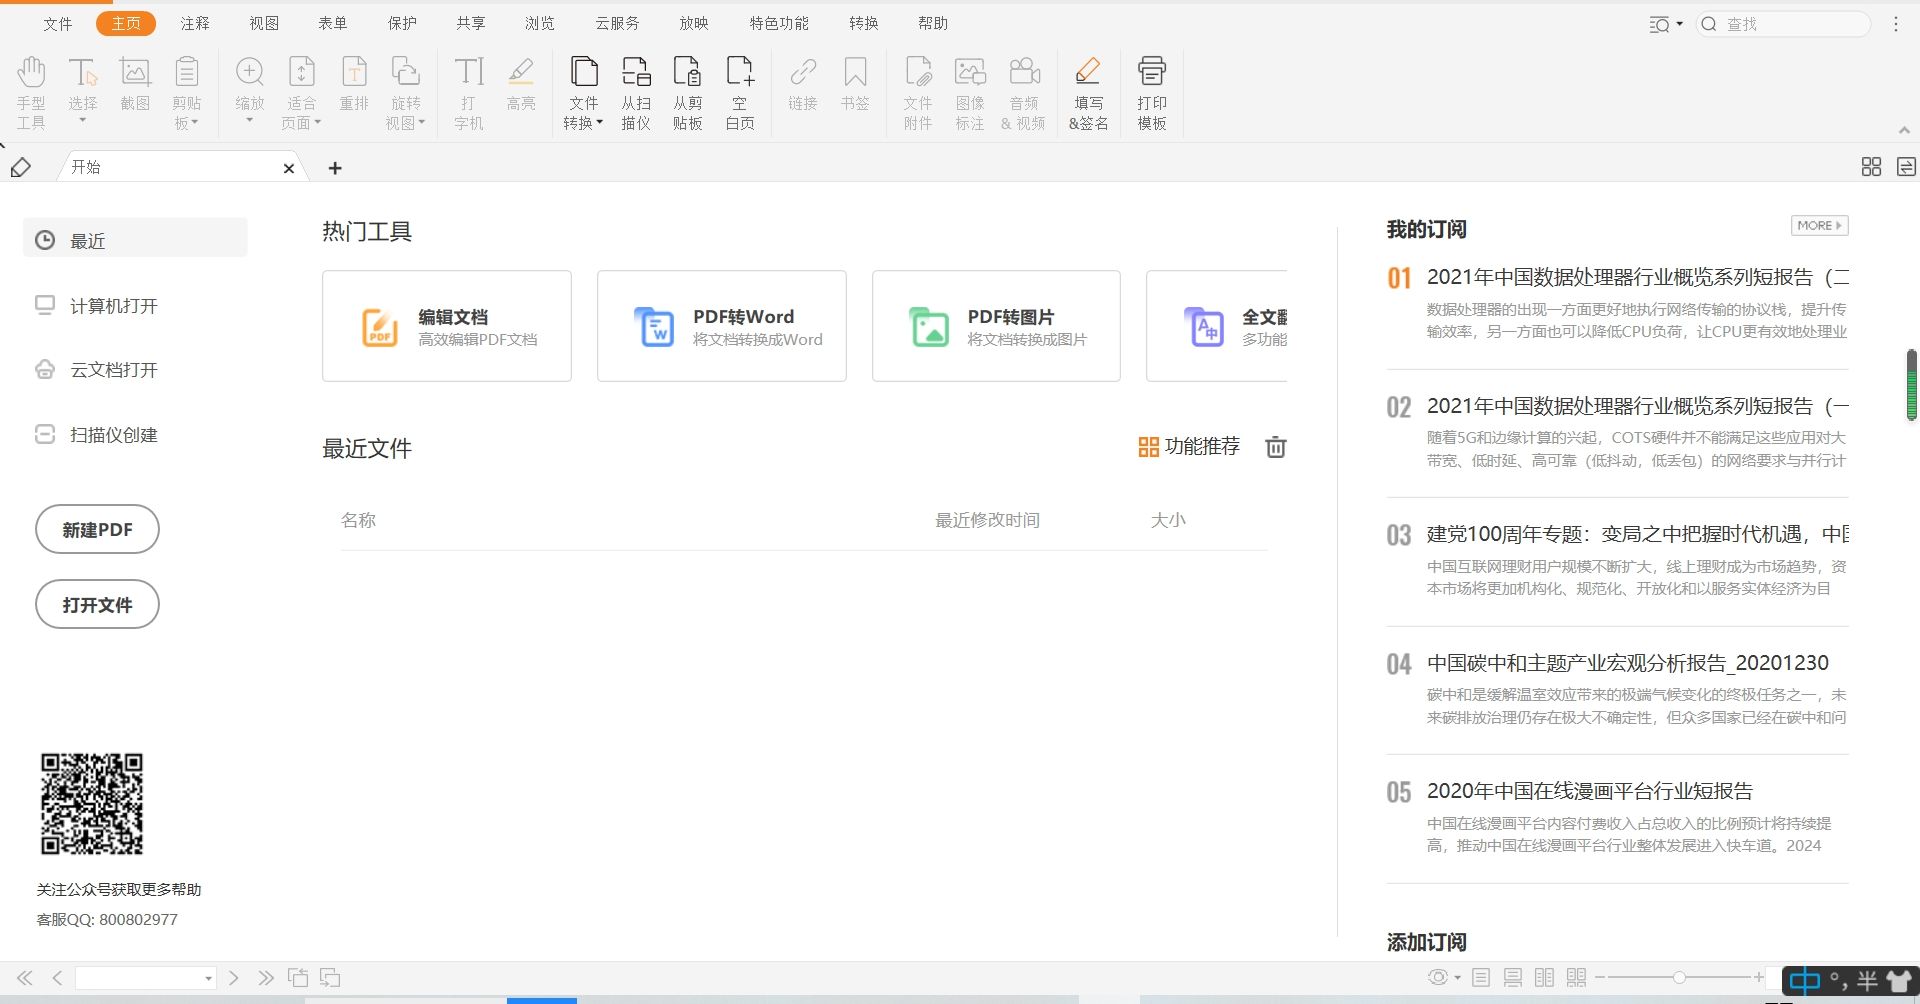
Task: Switch to facing pages view mode
Action: pyautogui.click(x=1545, y=978)
